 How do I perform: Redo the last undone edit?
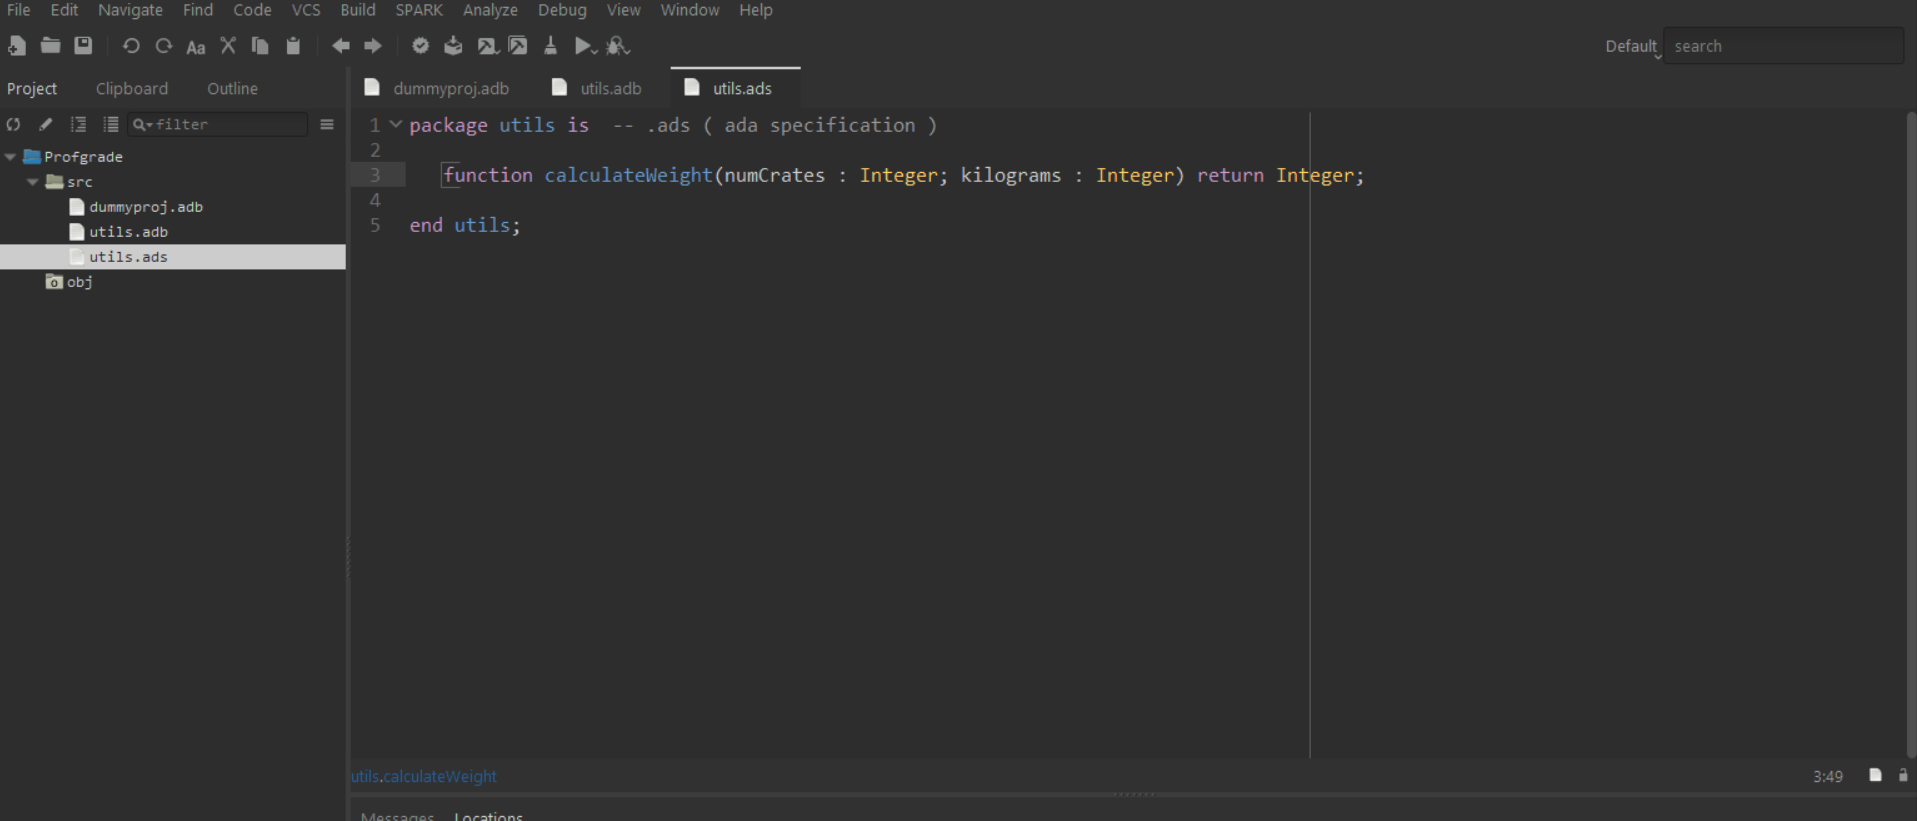[x=164, y=46]
